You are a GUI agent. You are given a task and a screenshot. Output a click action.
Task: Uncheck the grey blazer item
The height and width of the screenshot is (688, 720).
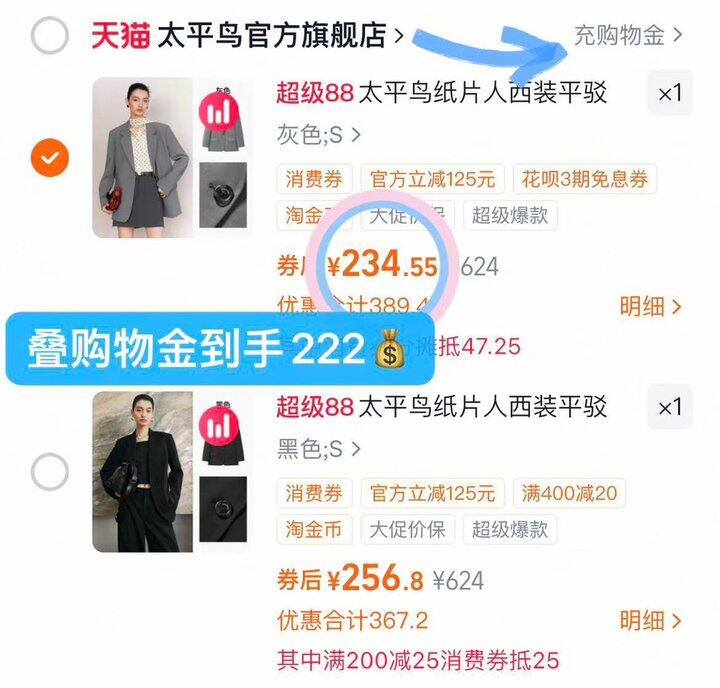[50, 158]
